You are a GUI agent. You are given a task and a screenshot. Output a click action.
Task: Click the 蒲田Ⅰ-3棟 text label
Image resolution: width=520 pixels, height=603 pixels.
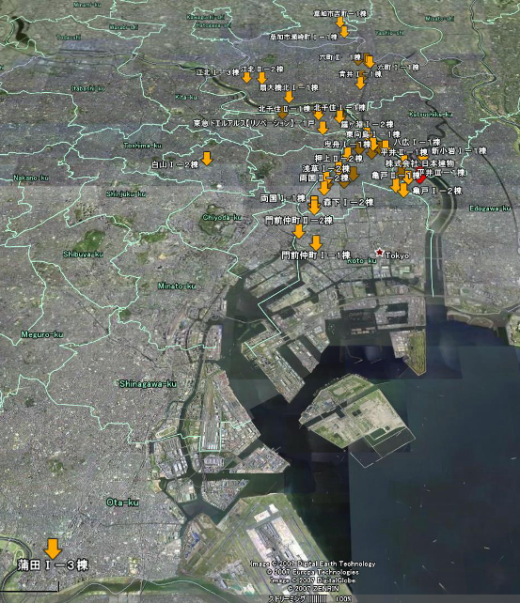tap(53, 565)
